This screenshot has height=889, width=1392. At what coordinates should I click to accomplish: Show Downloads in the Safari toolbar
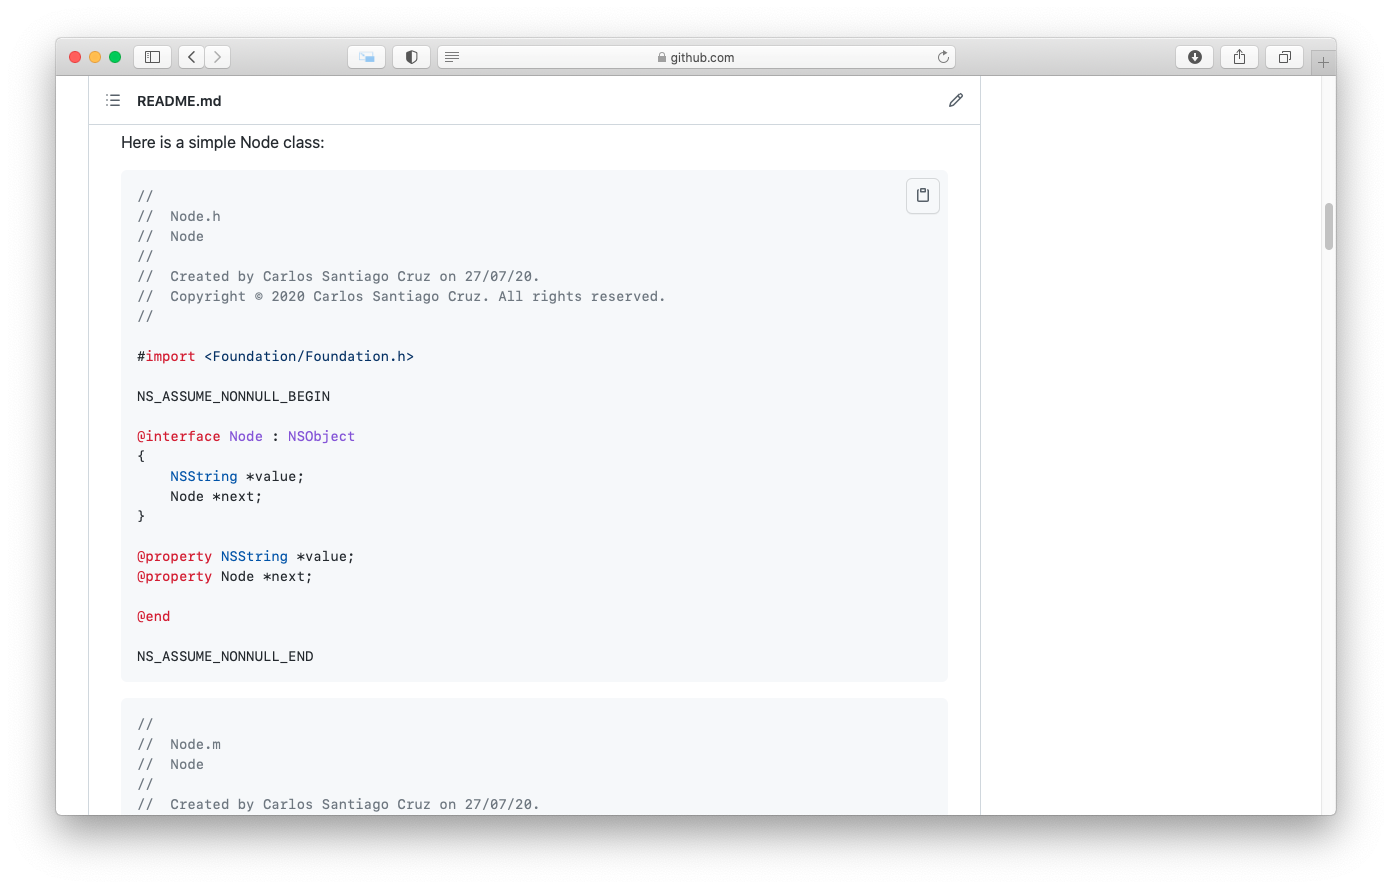1194,57
